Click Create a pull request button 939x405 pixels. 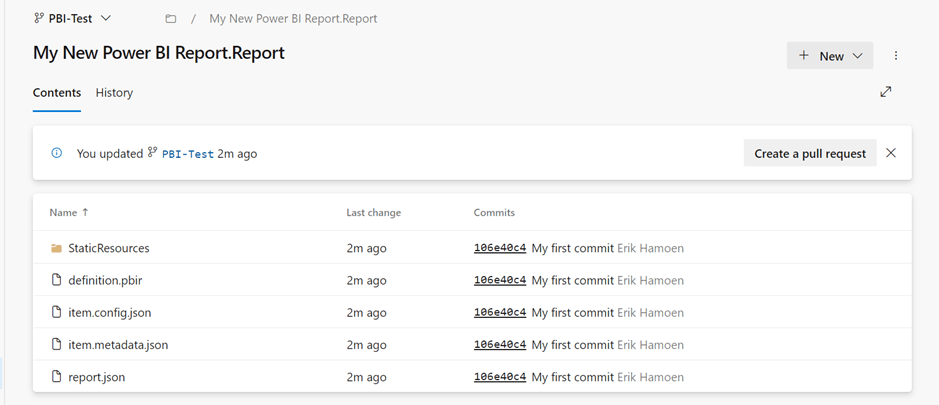tap(810, 153)
